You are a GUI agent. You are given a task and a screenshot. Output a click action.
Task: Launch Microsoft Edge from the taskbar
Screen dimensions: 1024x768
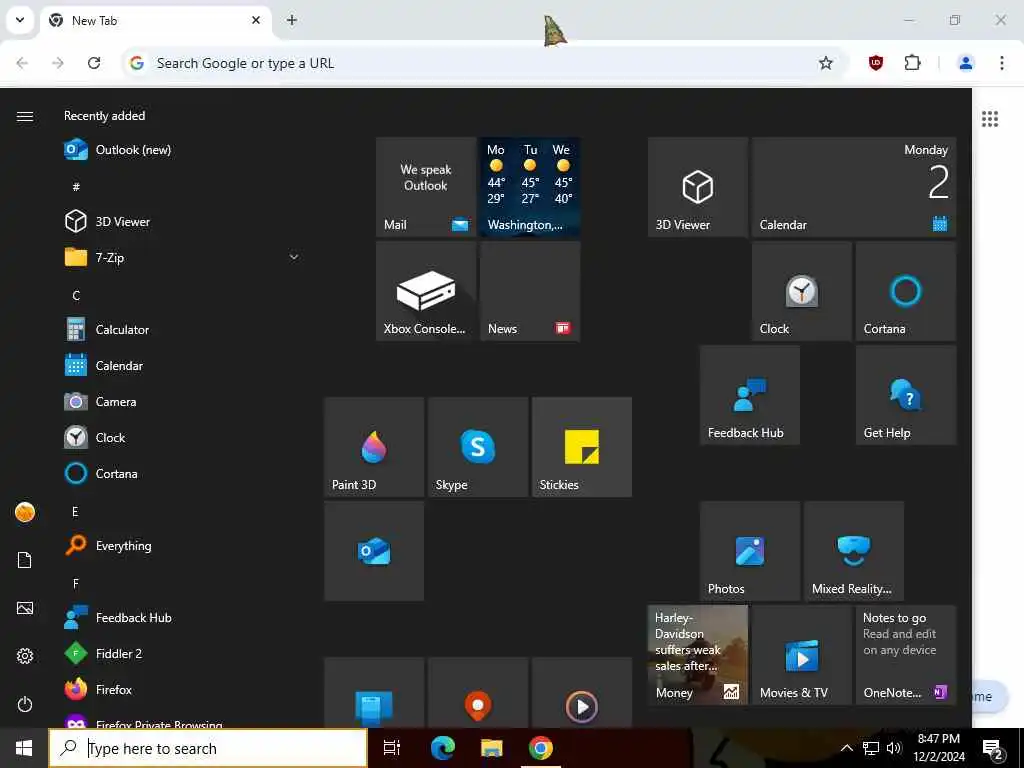tap(442, 748)
